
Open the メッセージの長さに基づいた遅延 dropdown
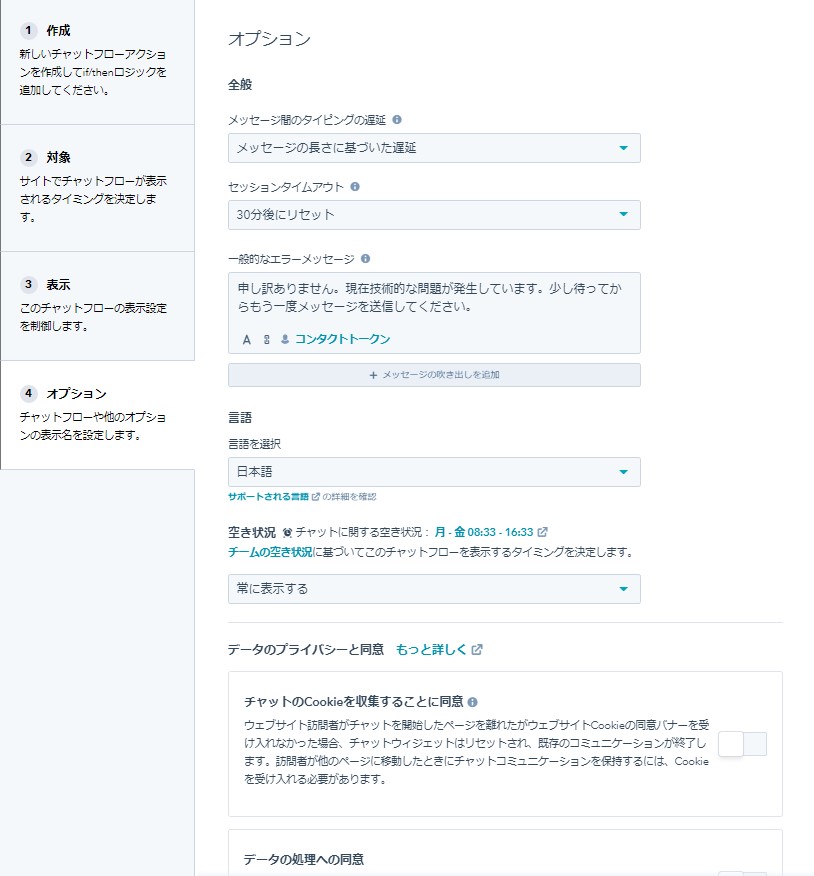[434, 148]
